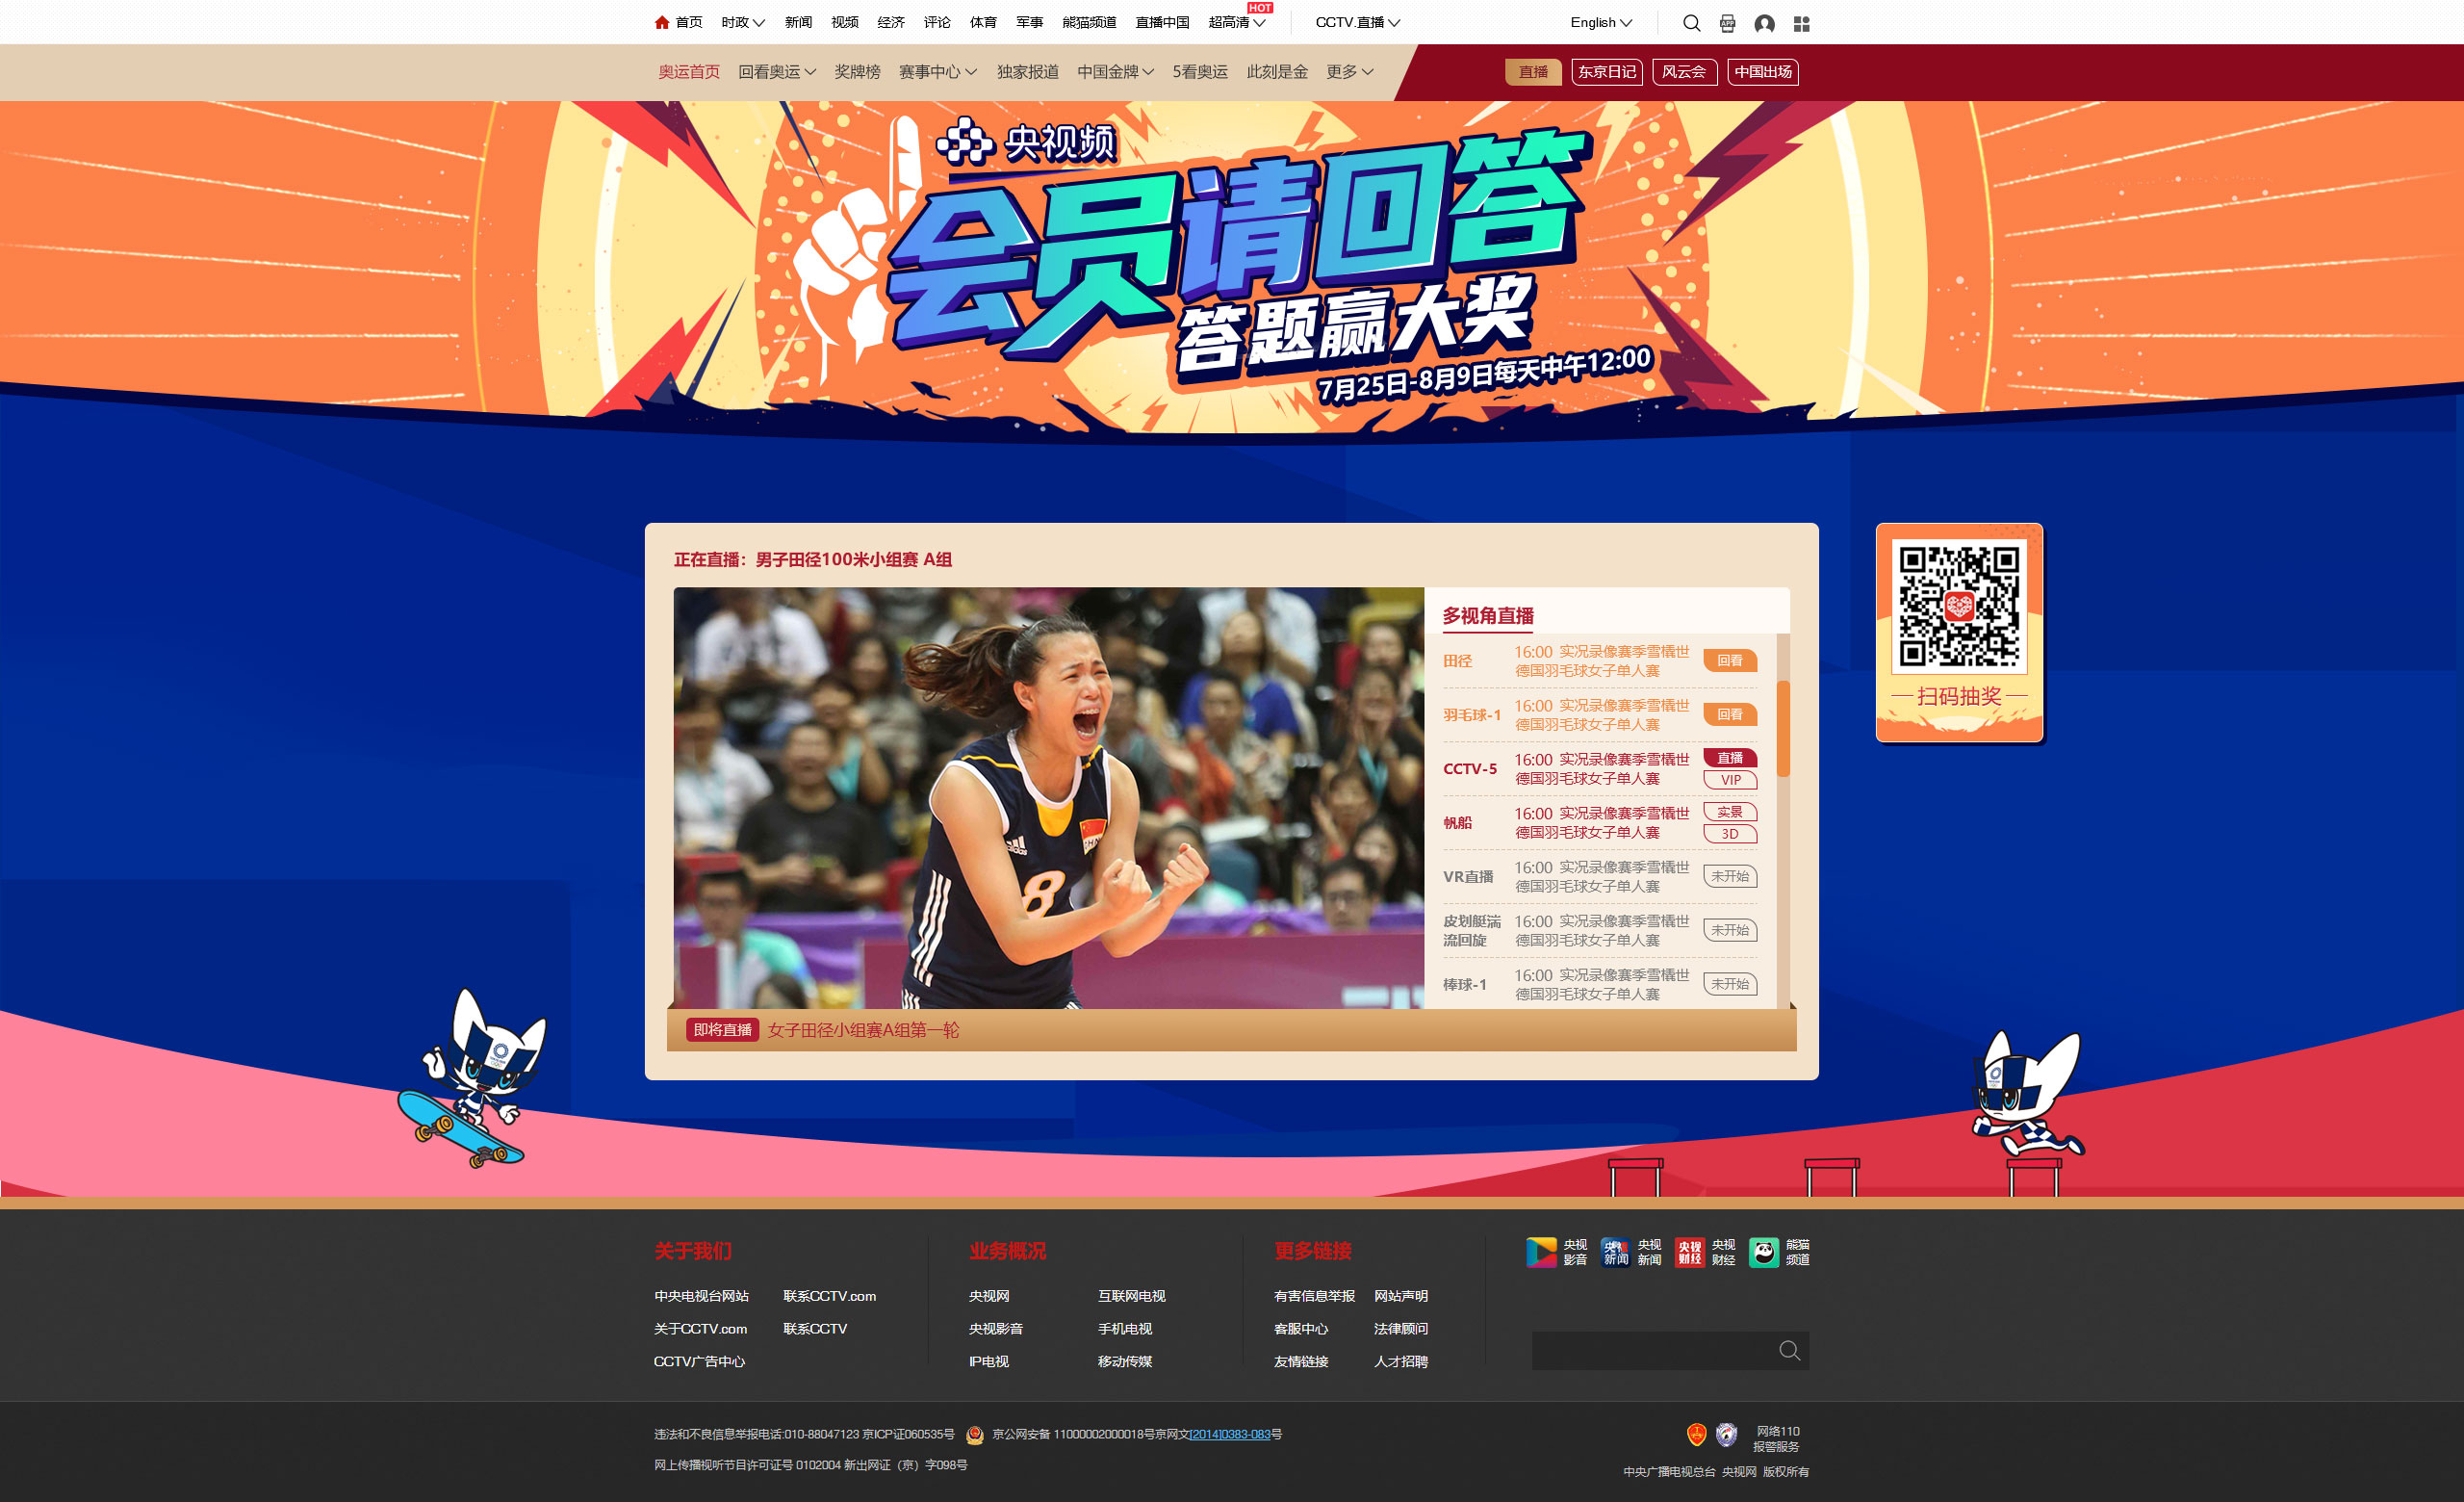Expand the 超高清 dropdown menu
Viewport: 2464px width, 1502px height.
click(x=1237, y=22)
